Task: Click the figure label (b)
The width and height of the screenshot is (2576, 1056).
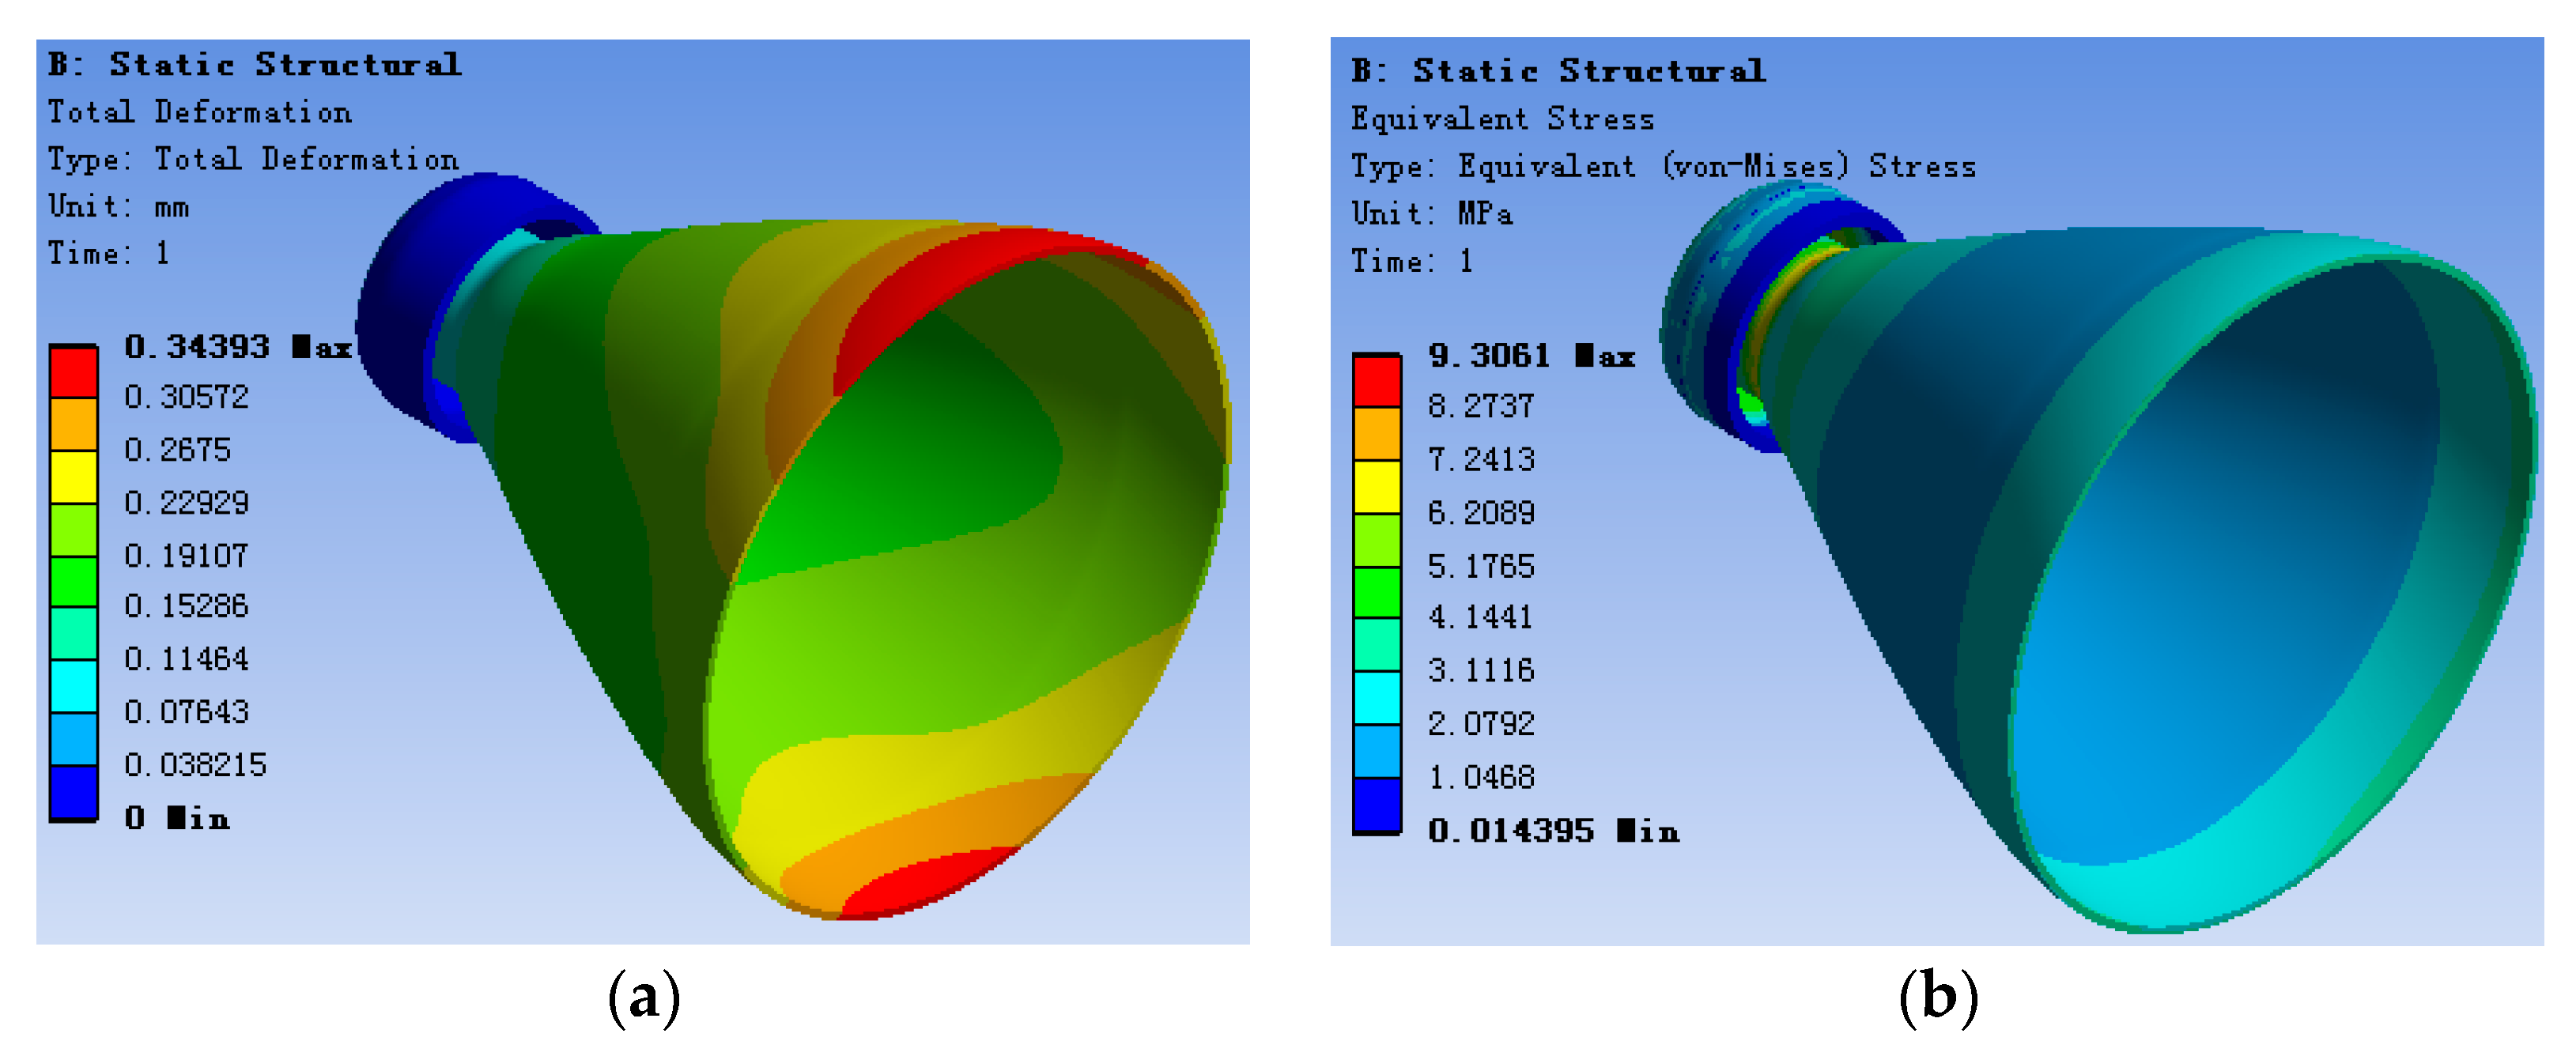Action: 1937,998
